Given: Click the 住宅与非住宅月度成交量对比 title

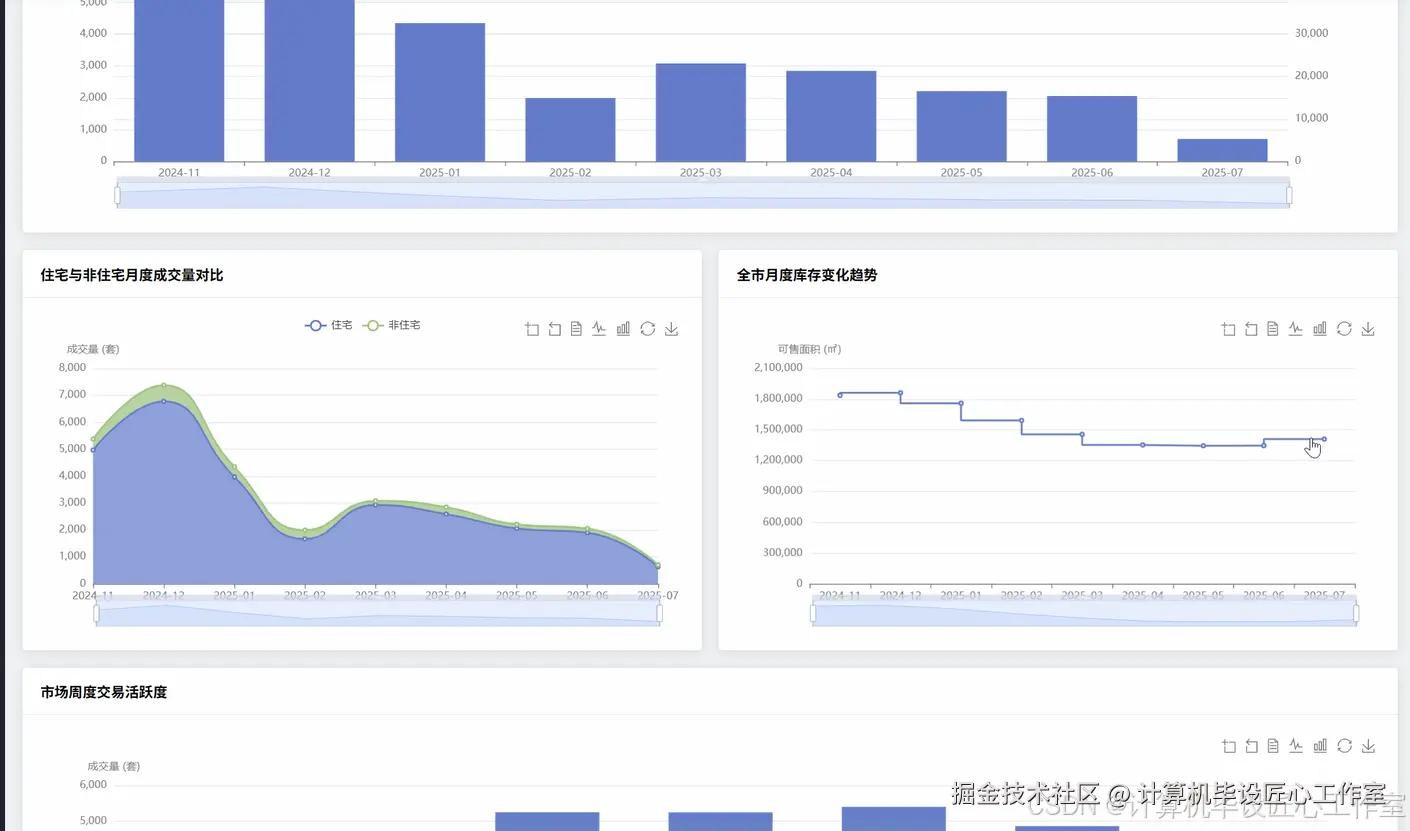Looking at the screenshot, I should tap(132, 275).
